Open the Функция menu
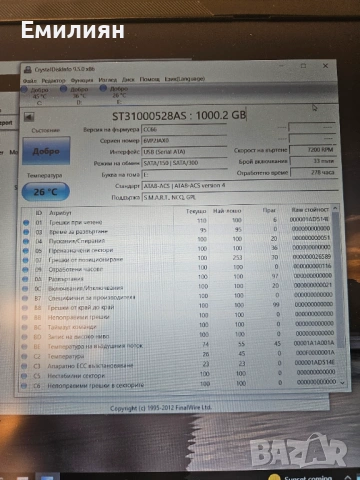The image size is (360, 480). [x=82, y=81]
